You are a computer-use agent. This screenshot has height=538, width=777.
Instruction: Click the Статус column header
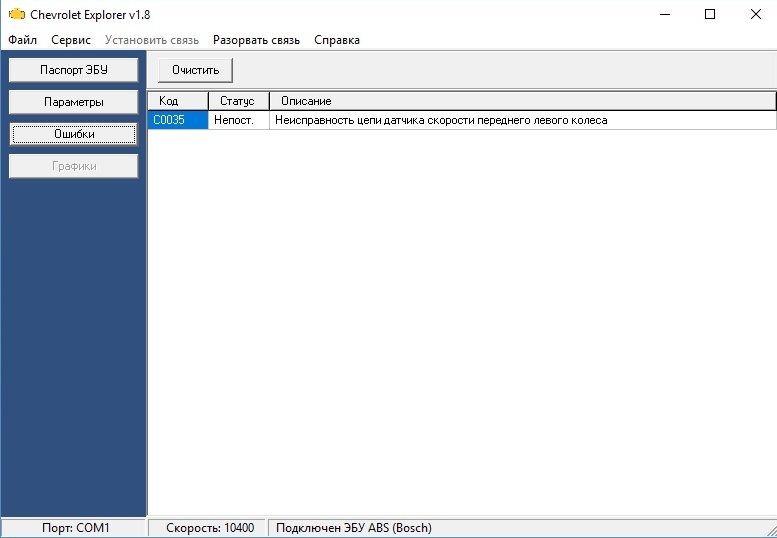[238, 101]
